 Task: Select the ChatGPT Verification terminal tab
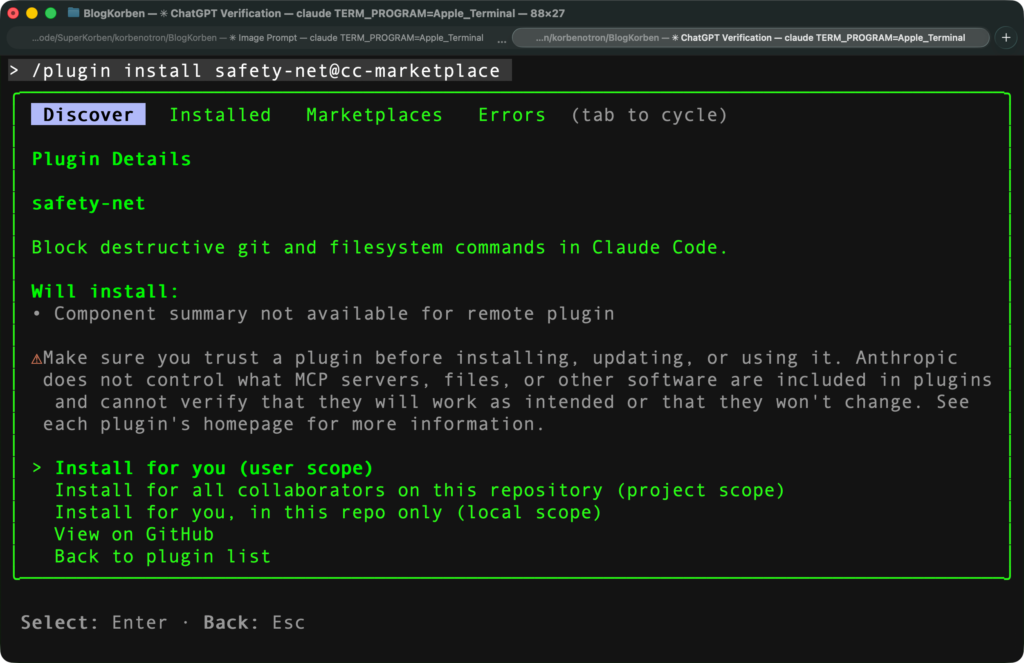750,38
